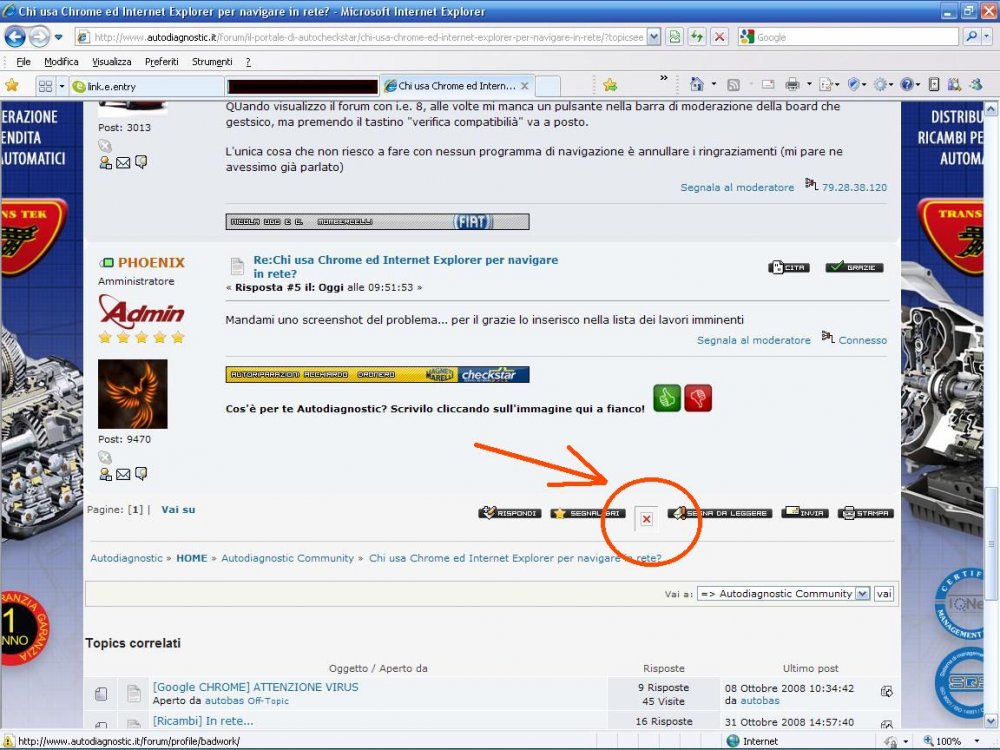This screenshot has width=1000, height=750.
Task: Click the green thumbs-up icon
Action: [666, 398]
